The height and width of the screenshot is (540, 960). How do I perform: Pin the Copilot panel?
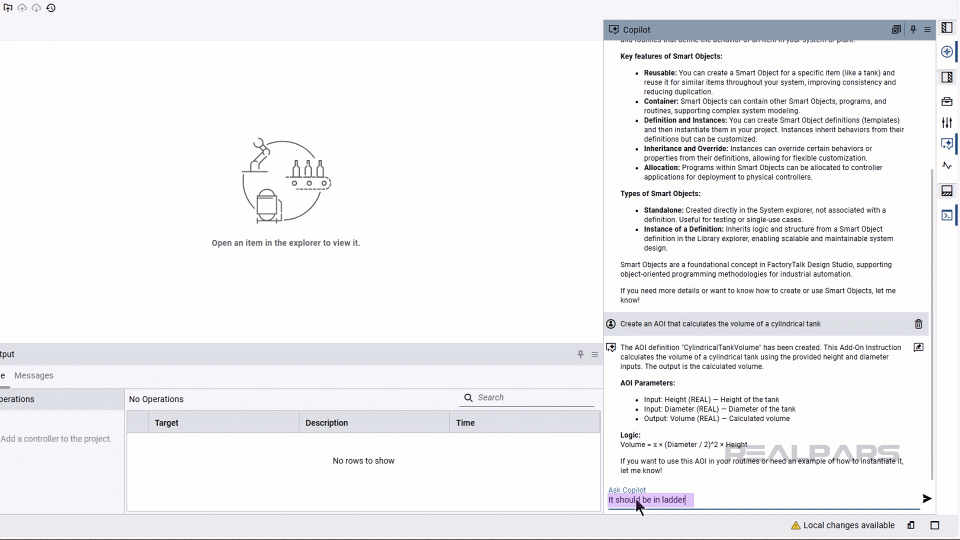[913, 29]
